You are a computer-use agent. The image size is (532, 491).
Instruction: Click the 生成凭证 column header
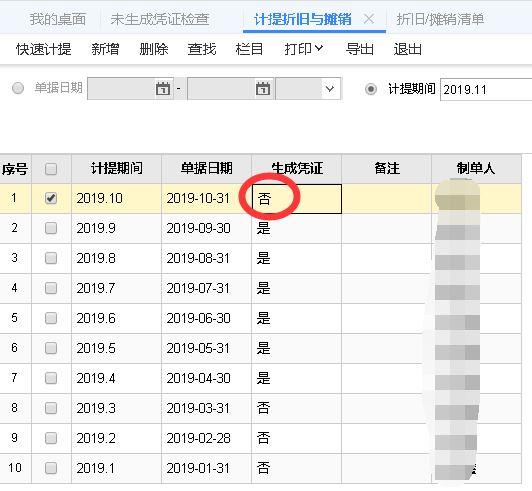297,169
